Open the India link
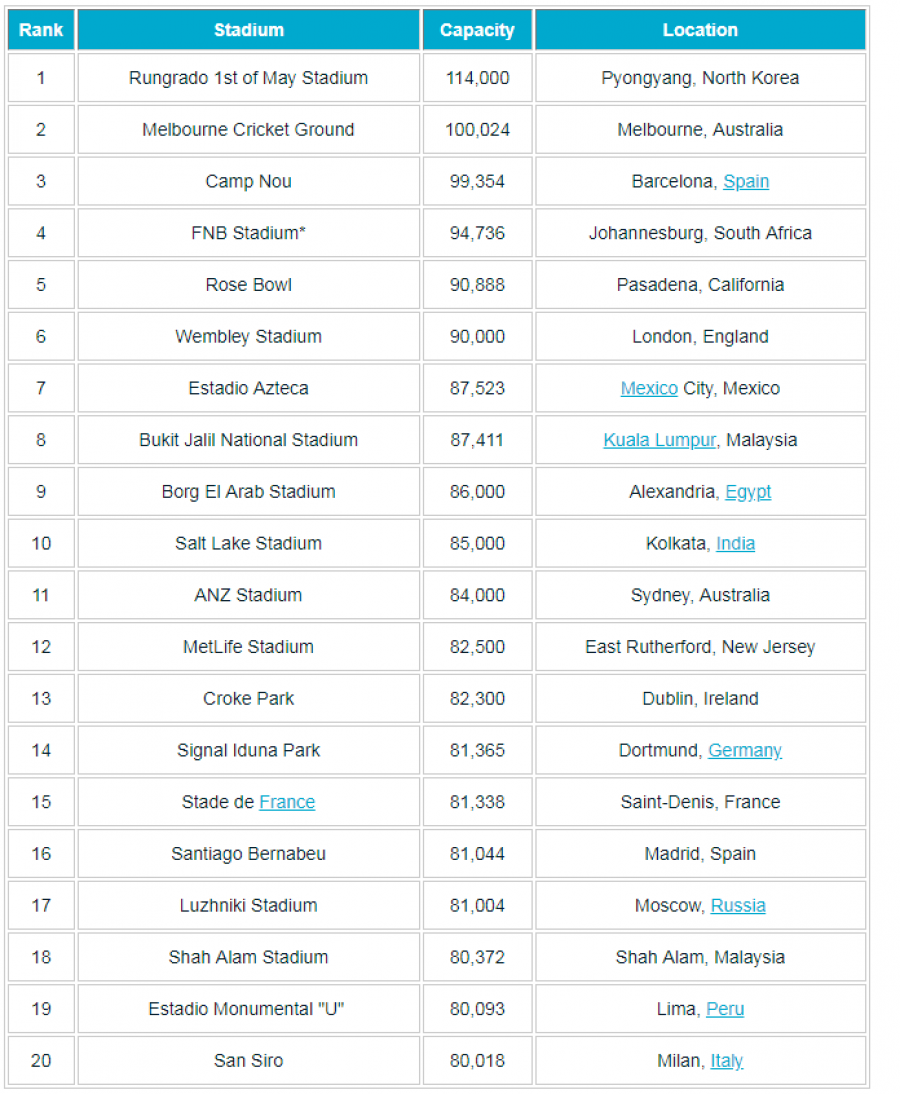 tap(735, 544)
